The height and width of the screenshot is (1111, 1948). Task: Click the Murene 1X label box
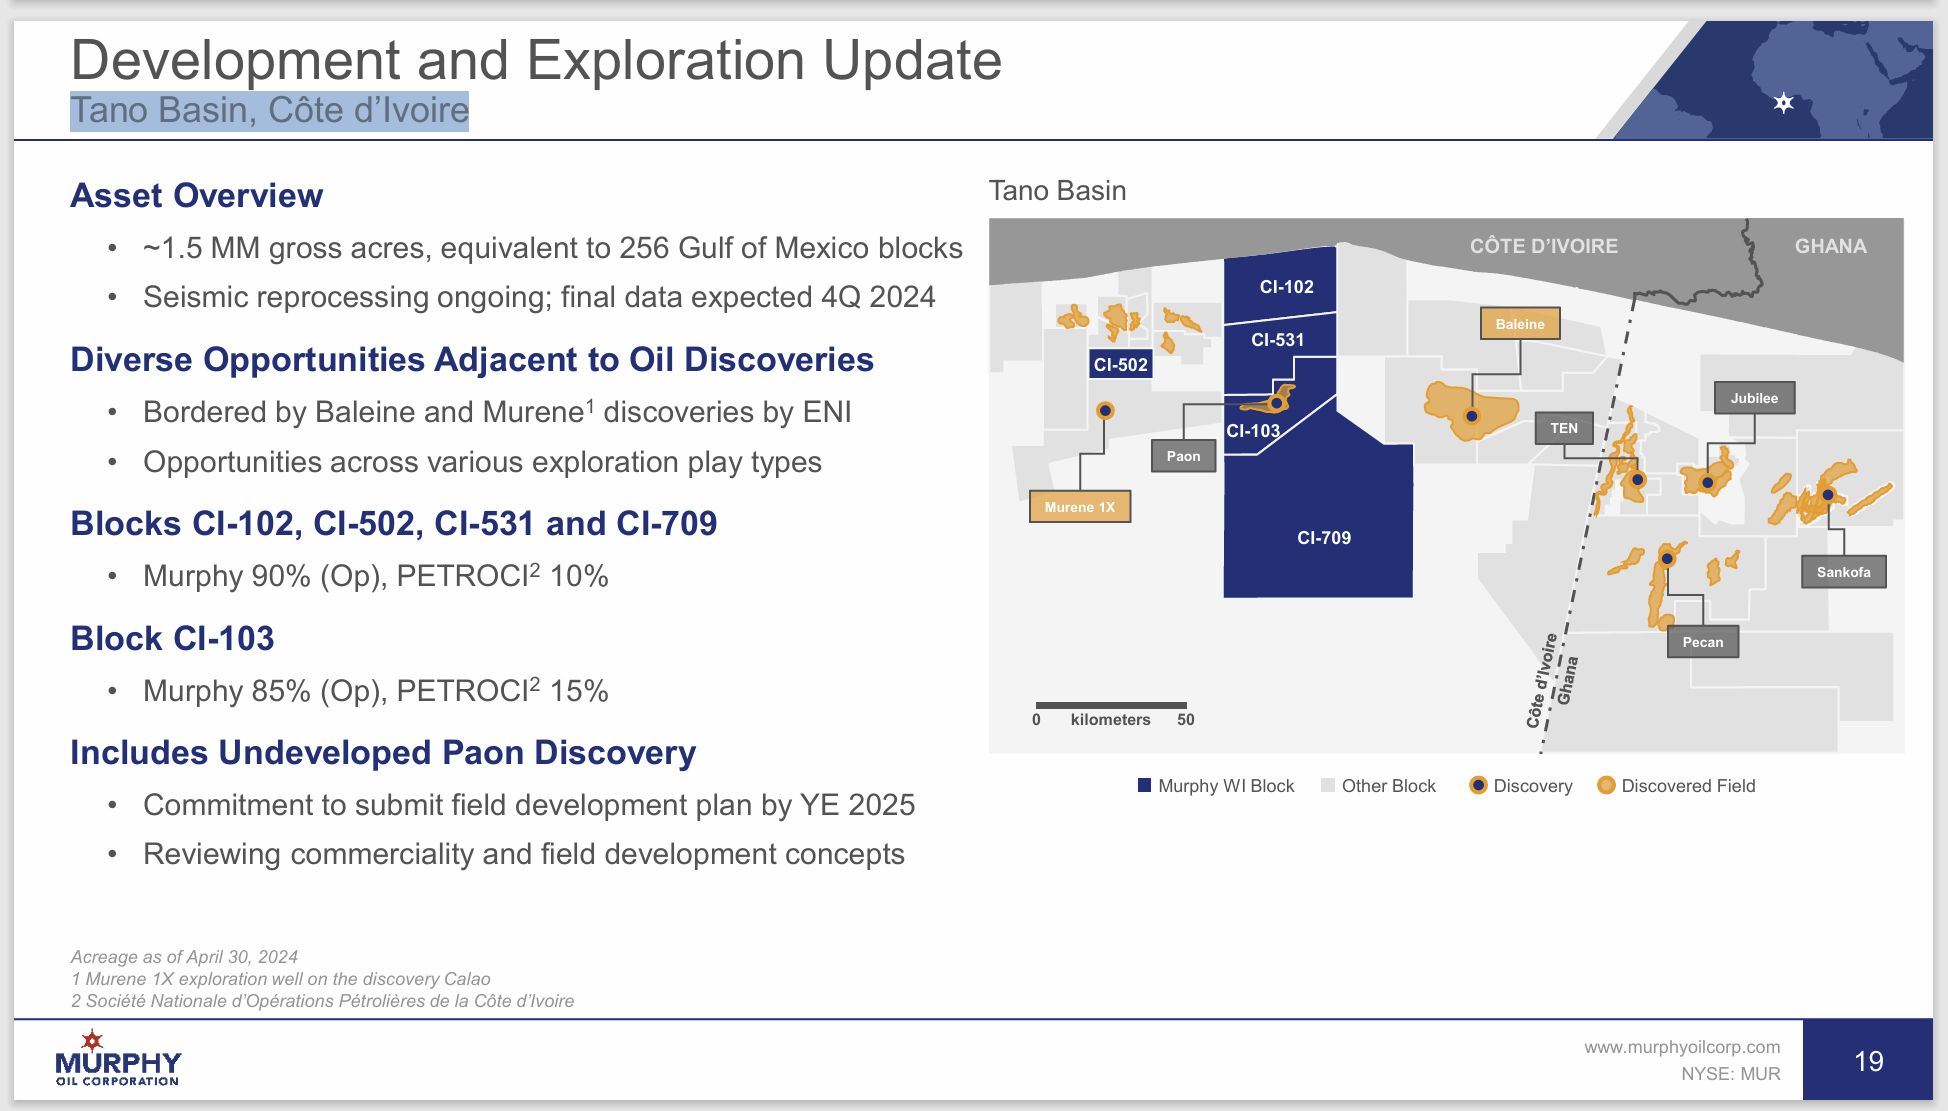[x=1080, y=507]
